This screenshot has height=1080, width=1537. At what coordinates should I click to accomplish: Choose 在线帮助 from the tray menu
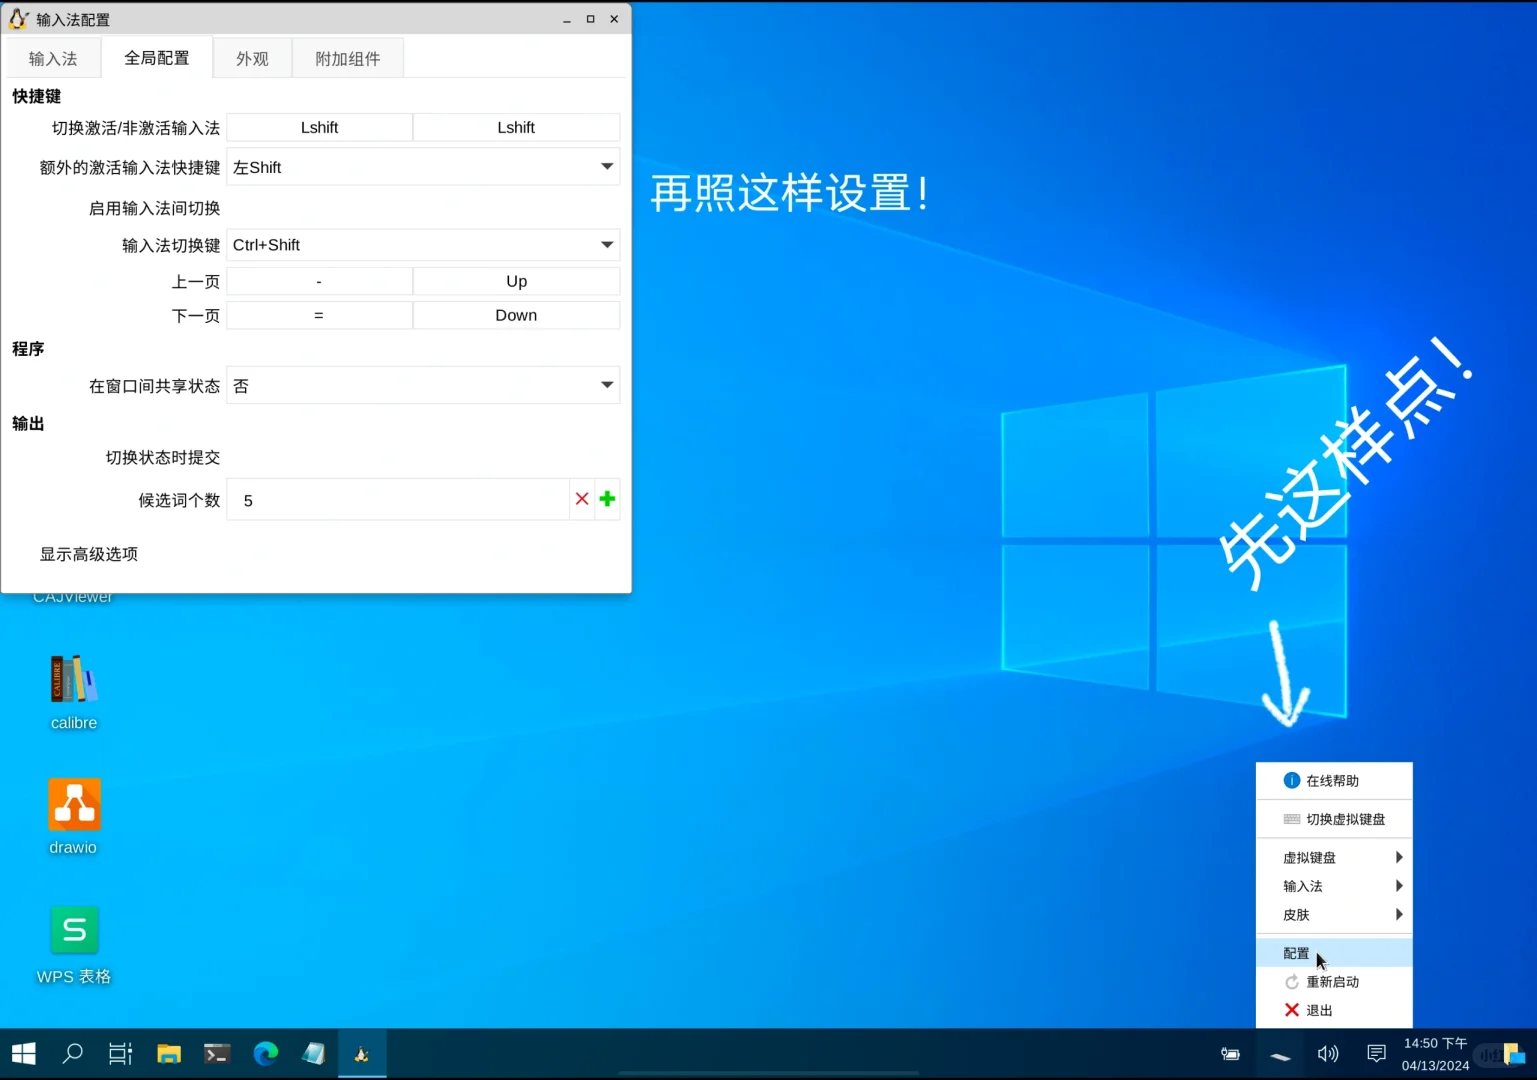coord(1334,781)
